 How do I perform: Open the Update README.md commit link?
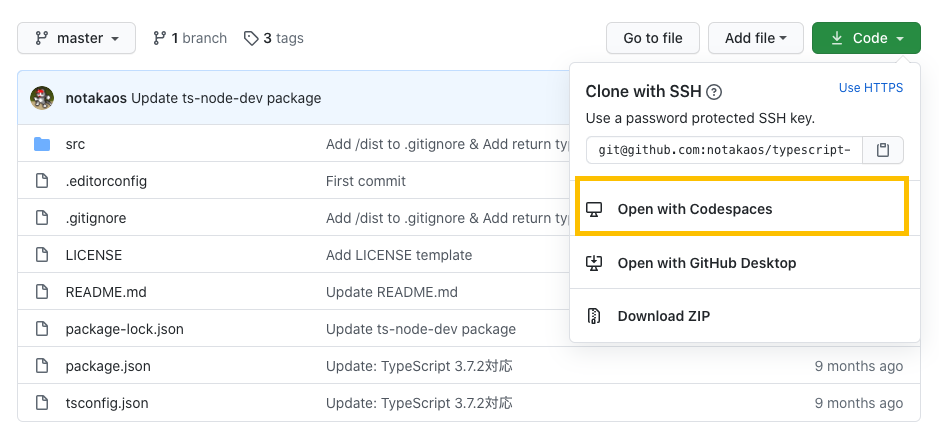[x=392, y=292]
